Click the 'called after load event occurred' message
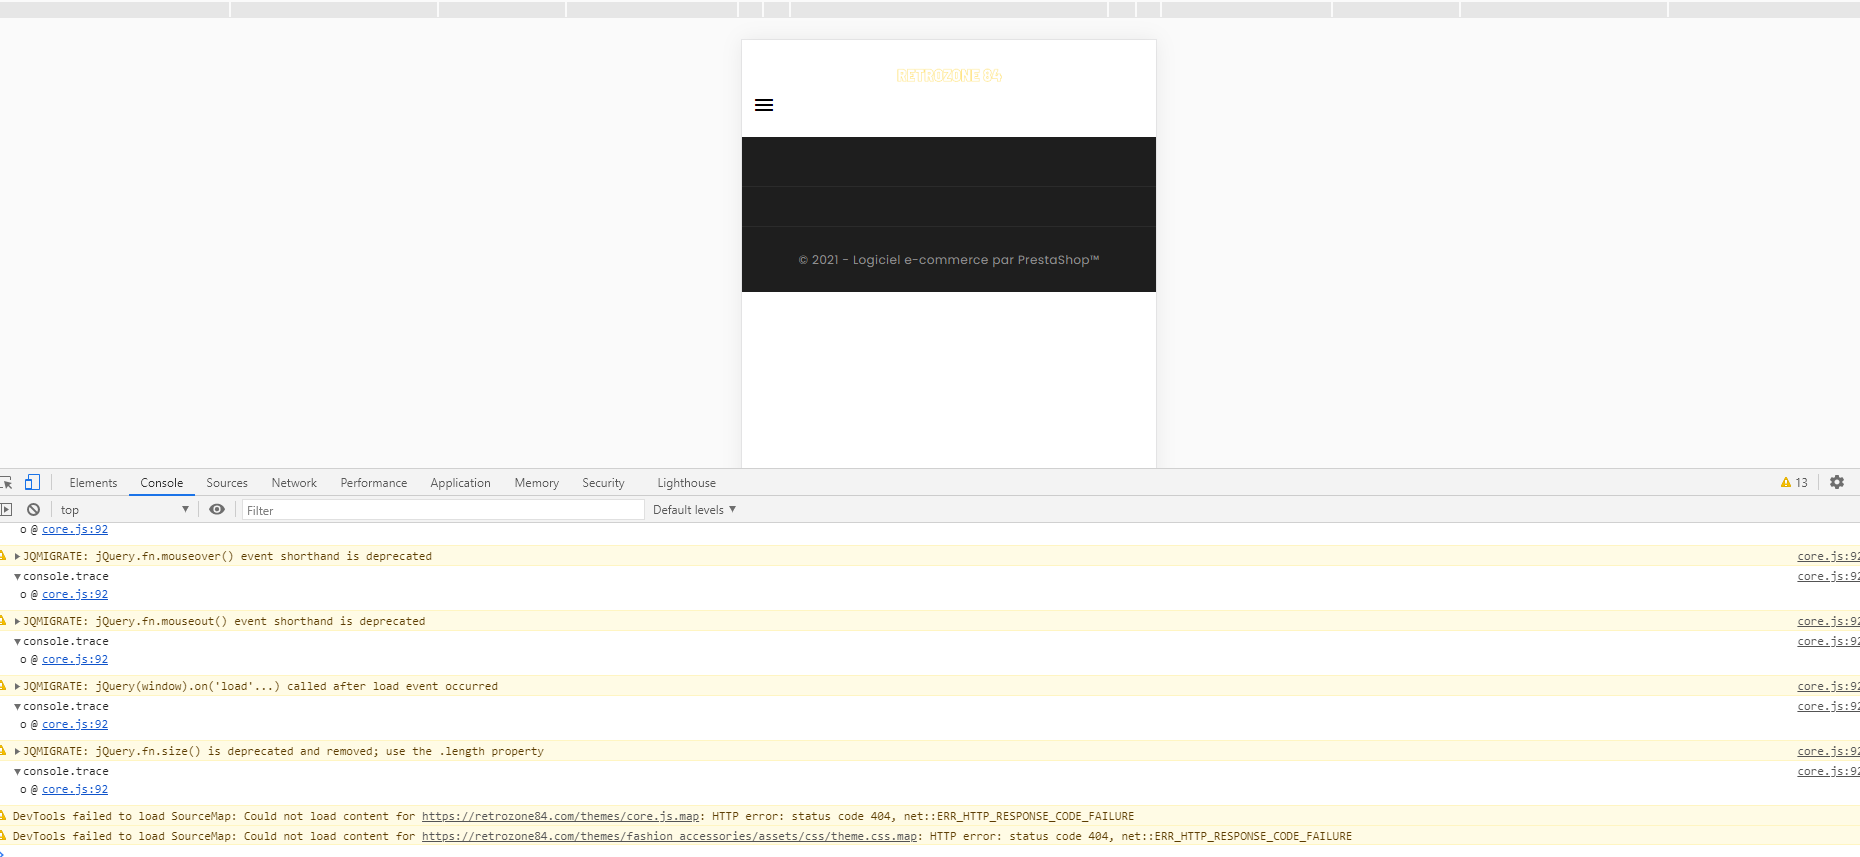The image size is (1860, 857). coord(393,686)
